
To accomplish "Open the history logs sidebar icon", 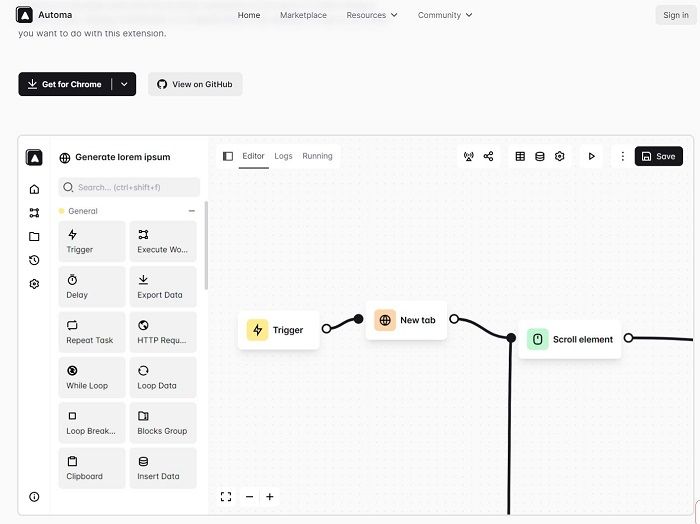I will (x=34, y=260).
